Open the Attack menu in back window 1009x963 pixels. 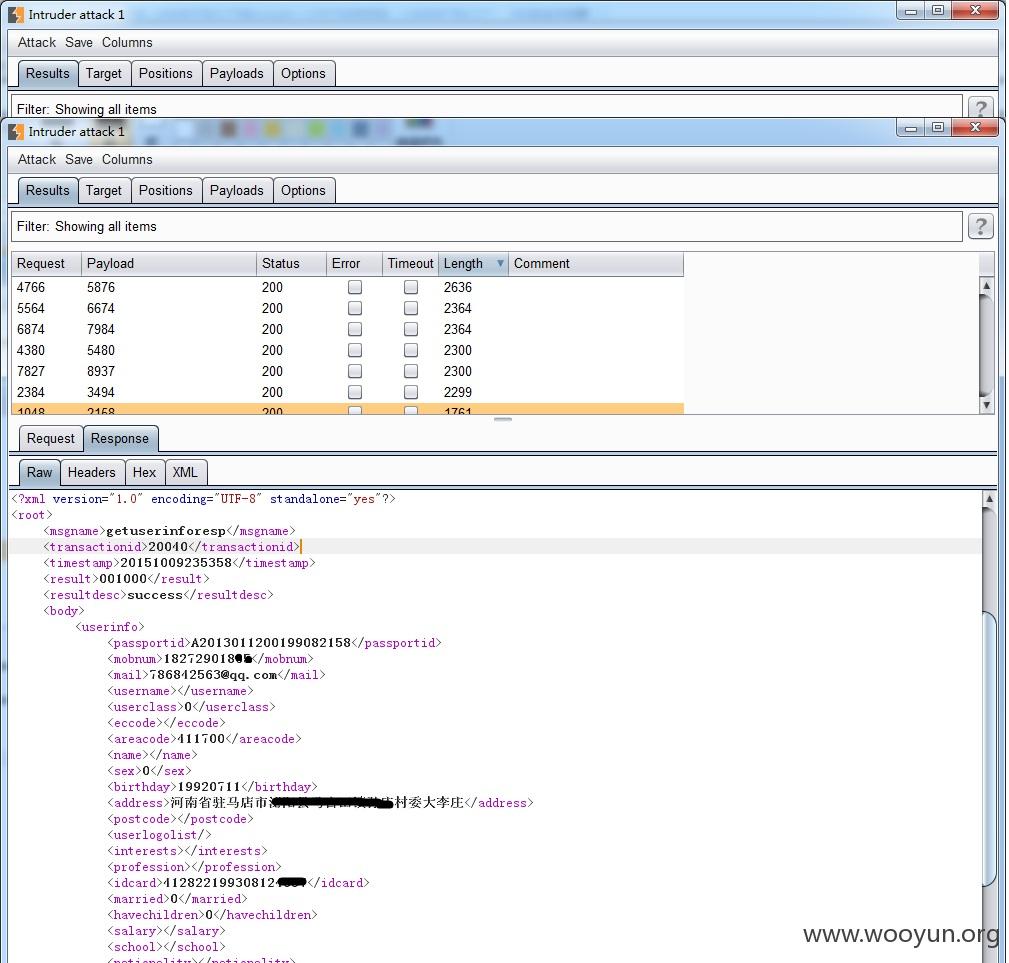coord(37,42)
